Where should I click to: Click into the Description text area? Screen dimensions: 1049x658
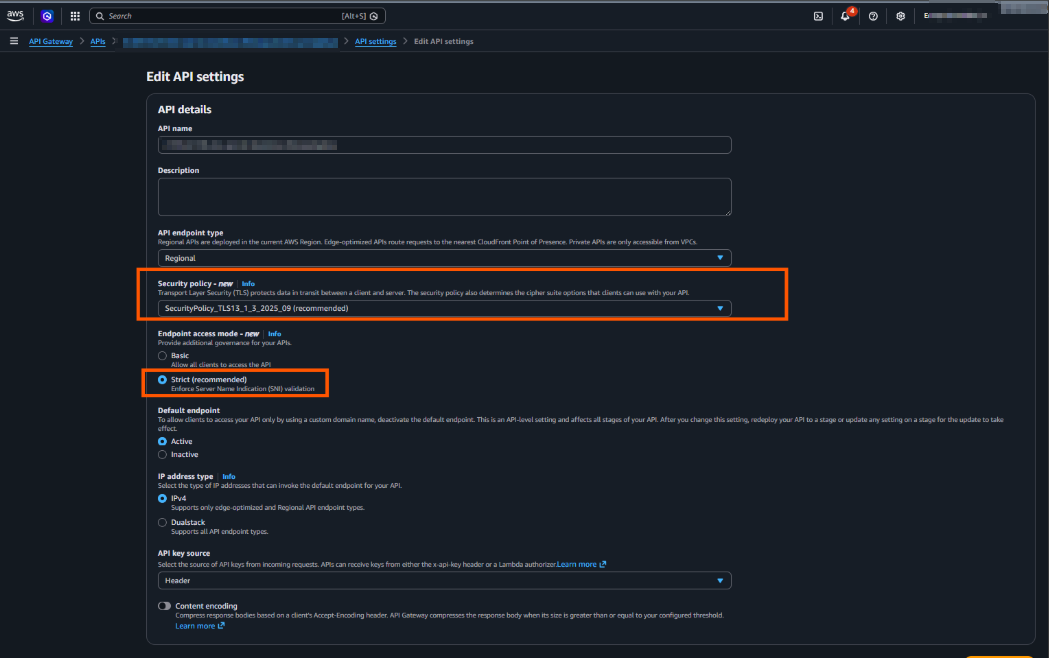(x=444, y=197)
